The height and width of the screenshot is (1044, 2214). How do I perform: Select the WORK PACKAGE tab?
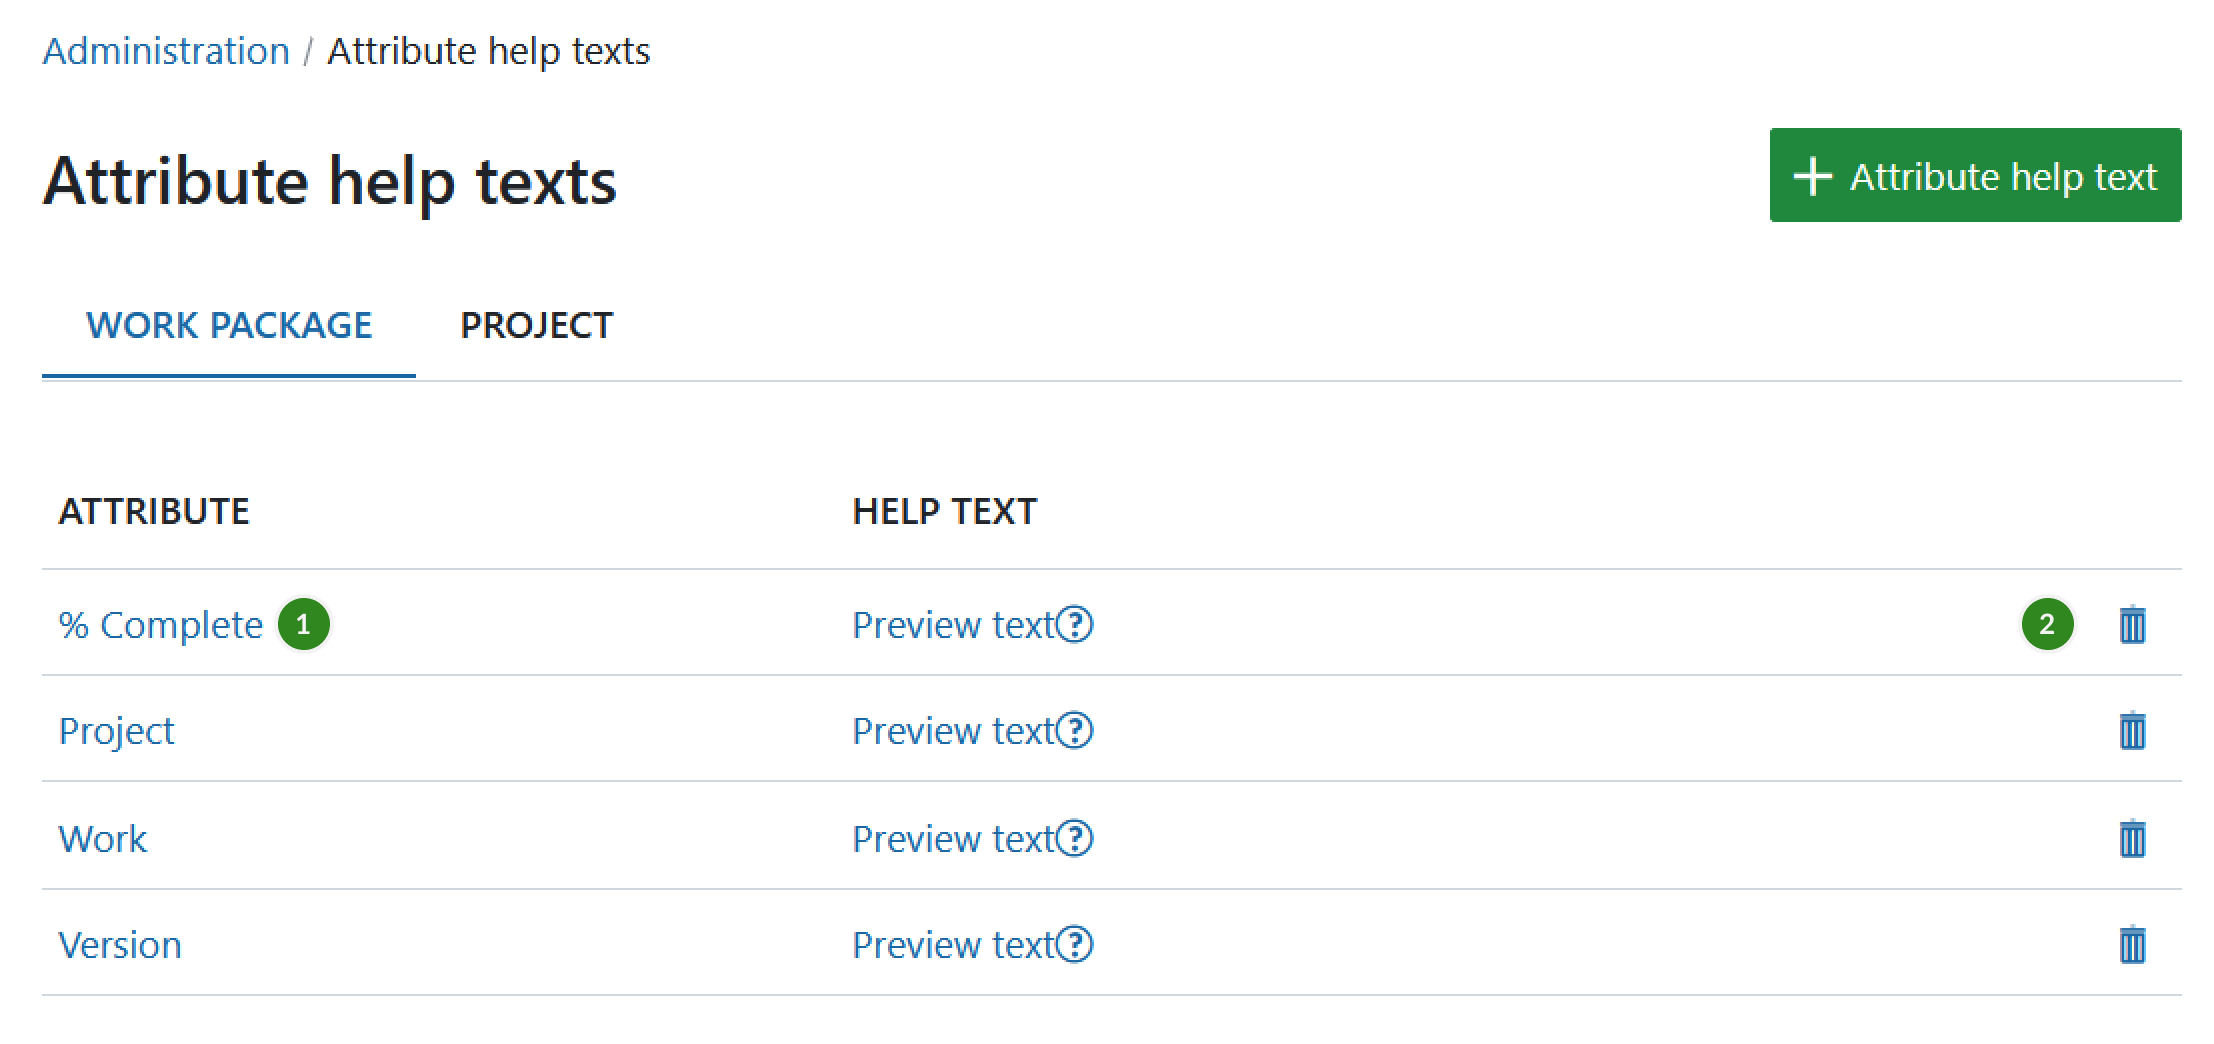pos(229,324)
